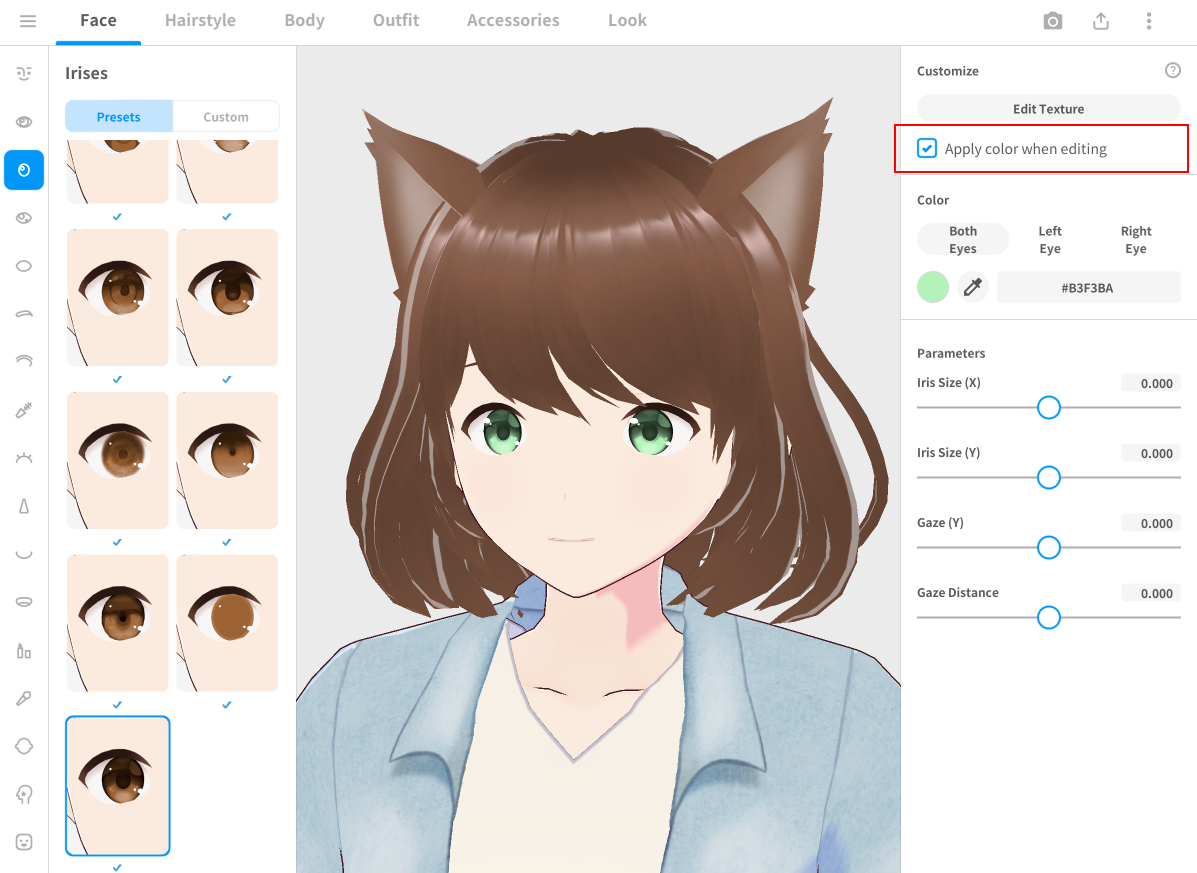The height and width of the screenshot is (873, 1197).
Task: Click the export upload icon
Action: (1101, 21)
